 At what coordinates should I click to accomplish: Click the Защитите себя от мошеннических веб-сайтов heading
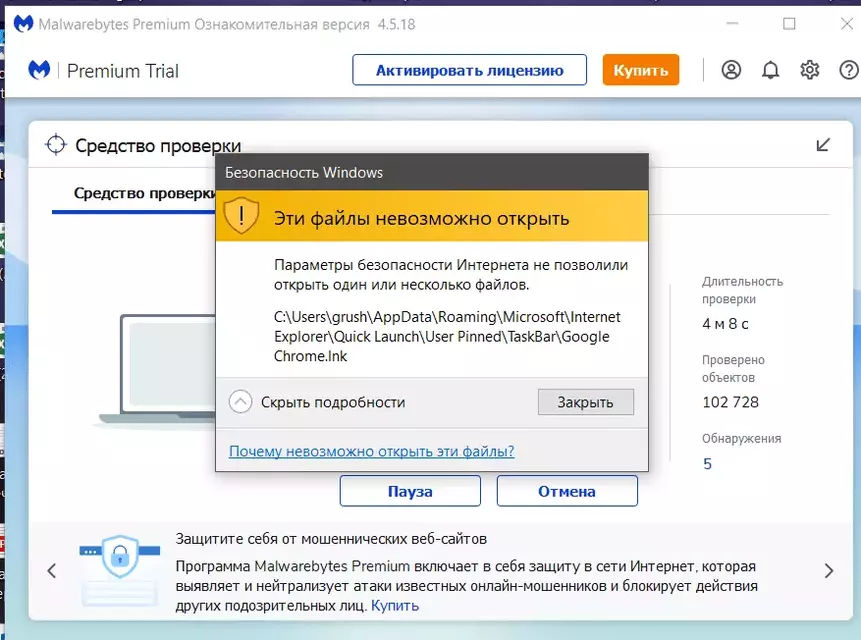331,539
